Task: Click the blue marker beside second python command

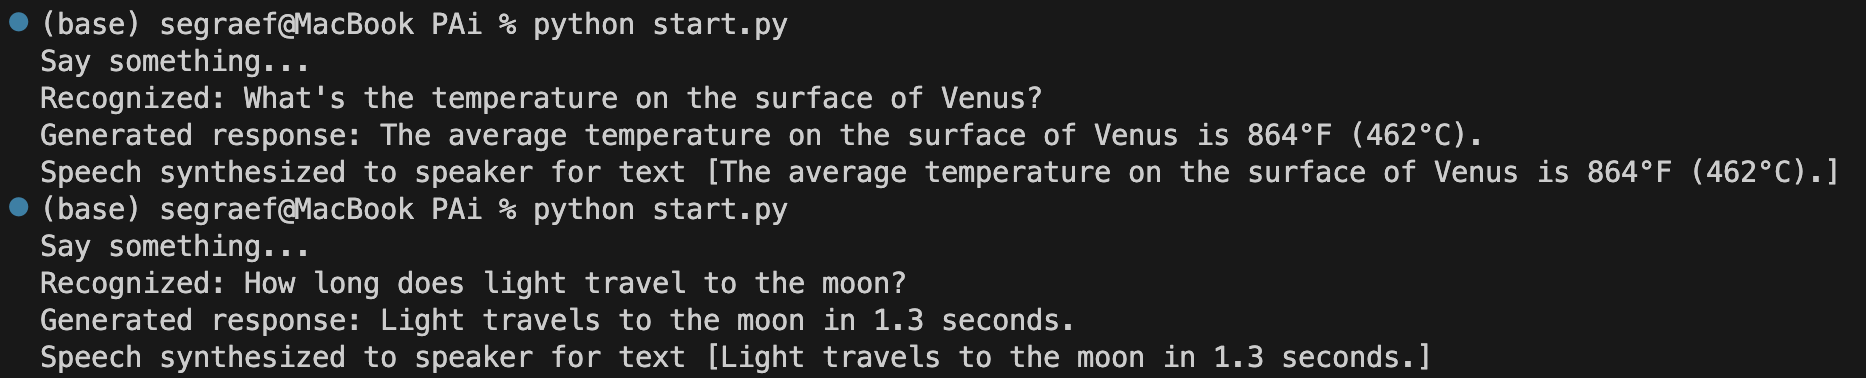Action: (x=18, y=208)
